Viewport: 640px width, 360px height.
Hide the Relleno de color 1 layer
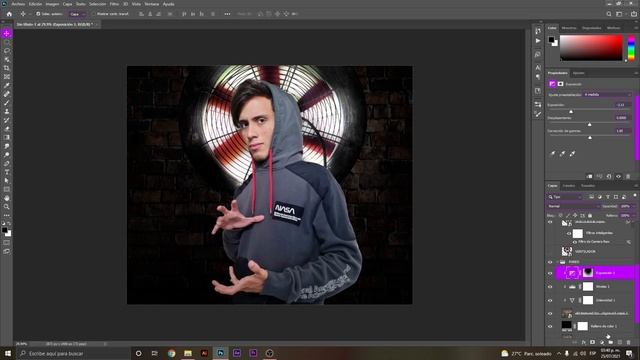tap(550, 327)
